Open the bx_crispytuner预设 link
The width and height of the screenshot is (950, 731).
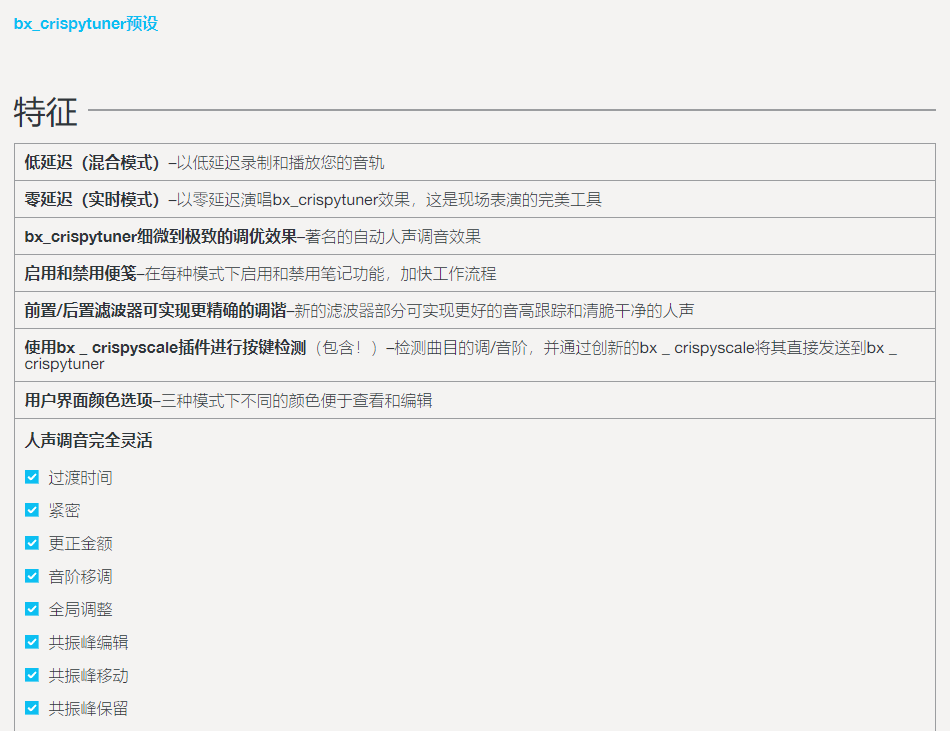(x=86, y=24)
